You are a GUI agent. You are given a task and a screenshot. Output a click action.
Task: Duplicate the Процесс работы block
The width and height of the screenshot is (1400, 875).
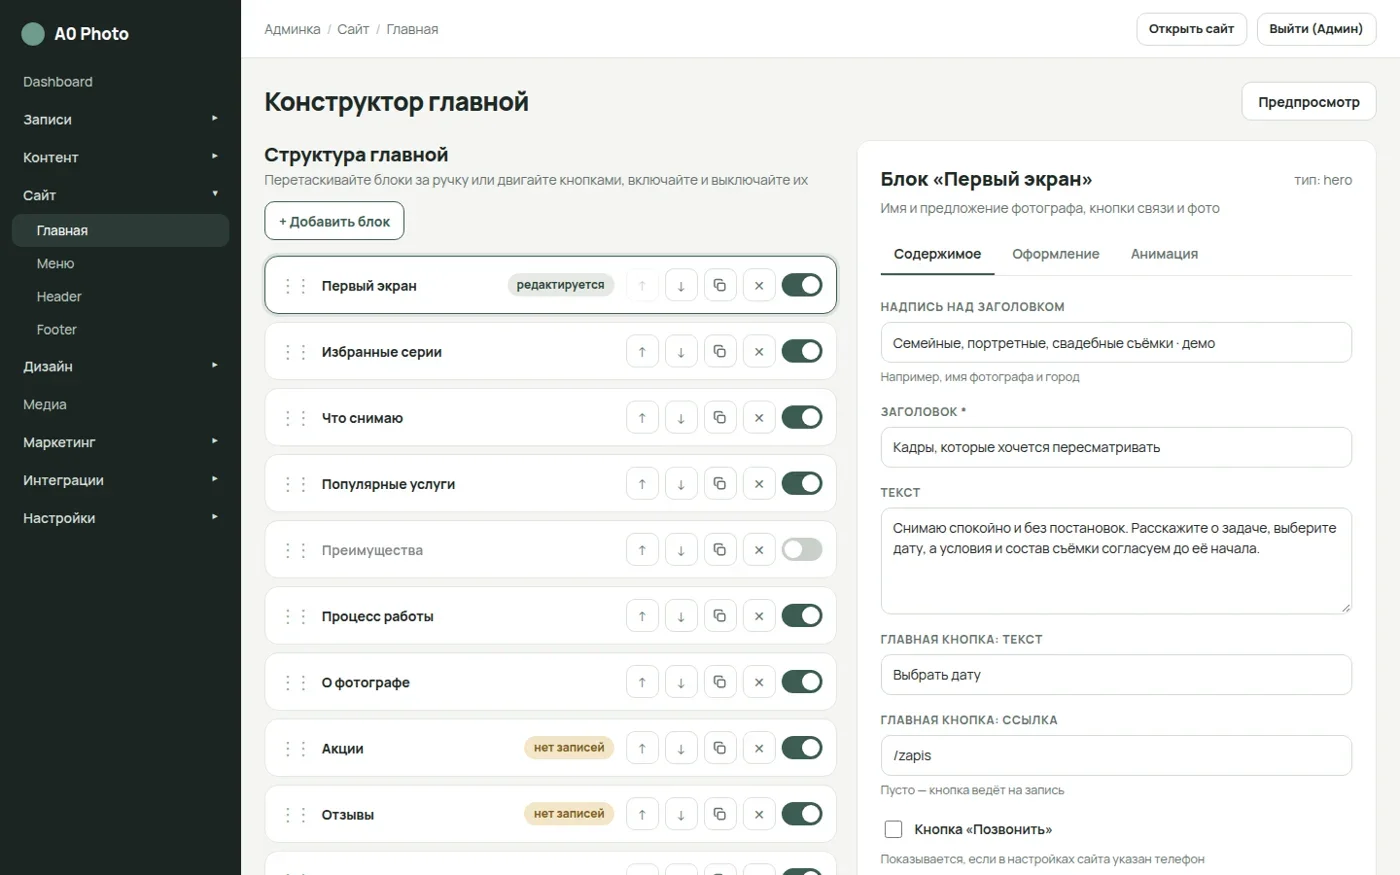[x=720, y=616]
